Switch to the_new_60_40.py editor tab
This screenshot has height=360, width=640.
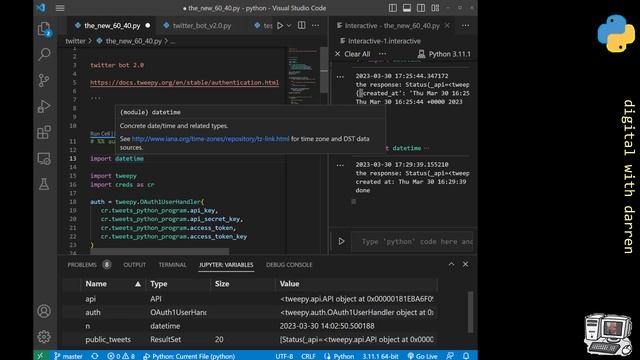pos(112,25)
